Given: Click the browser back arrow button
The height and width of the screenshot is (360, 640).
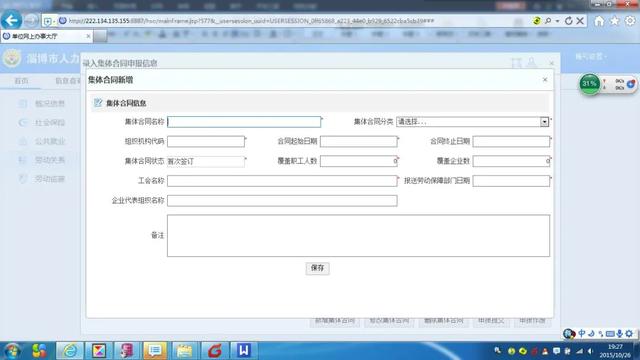Looking at the screenshot, I should (x=11, y=20).
